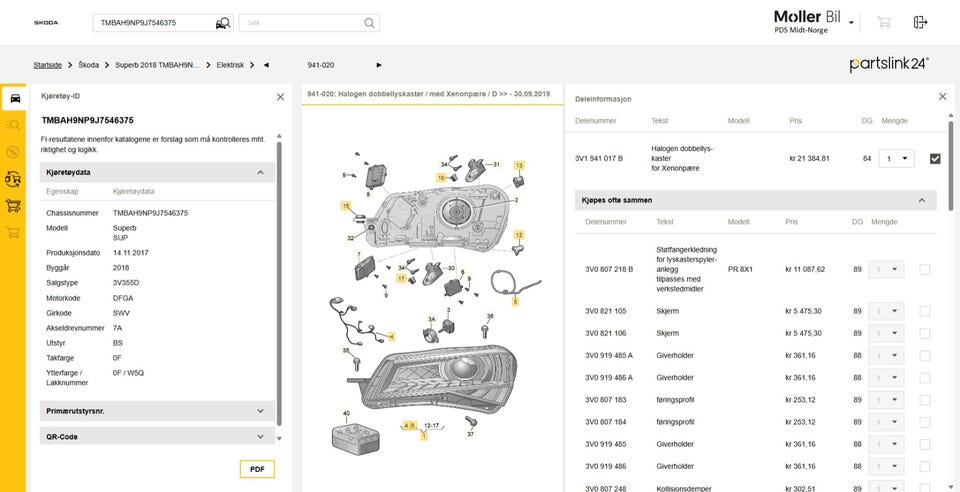Screen dimensions: 960x492
Task: Open quantity dropdown for 3V0 807 184
Action: coord(886,422)
